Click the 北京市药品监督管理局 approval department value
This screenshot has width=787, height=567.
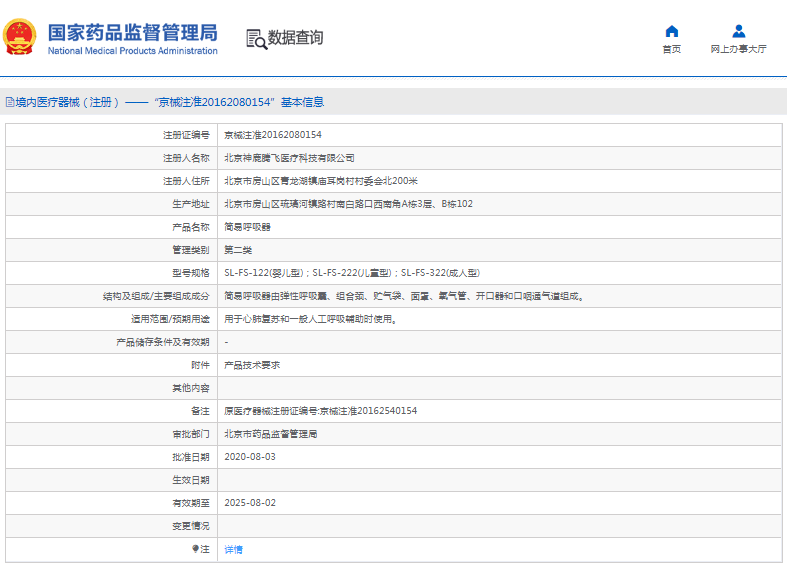coord(270,434)
